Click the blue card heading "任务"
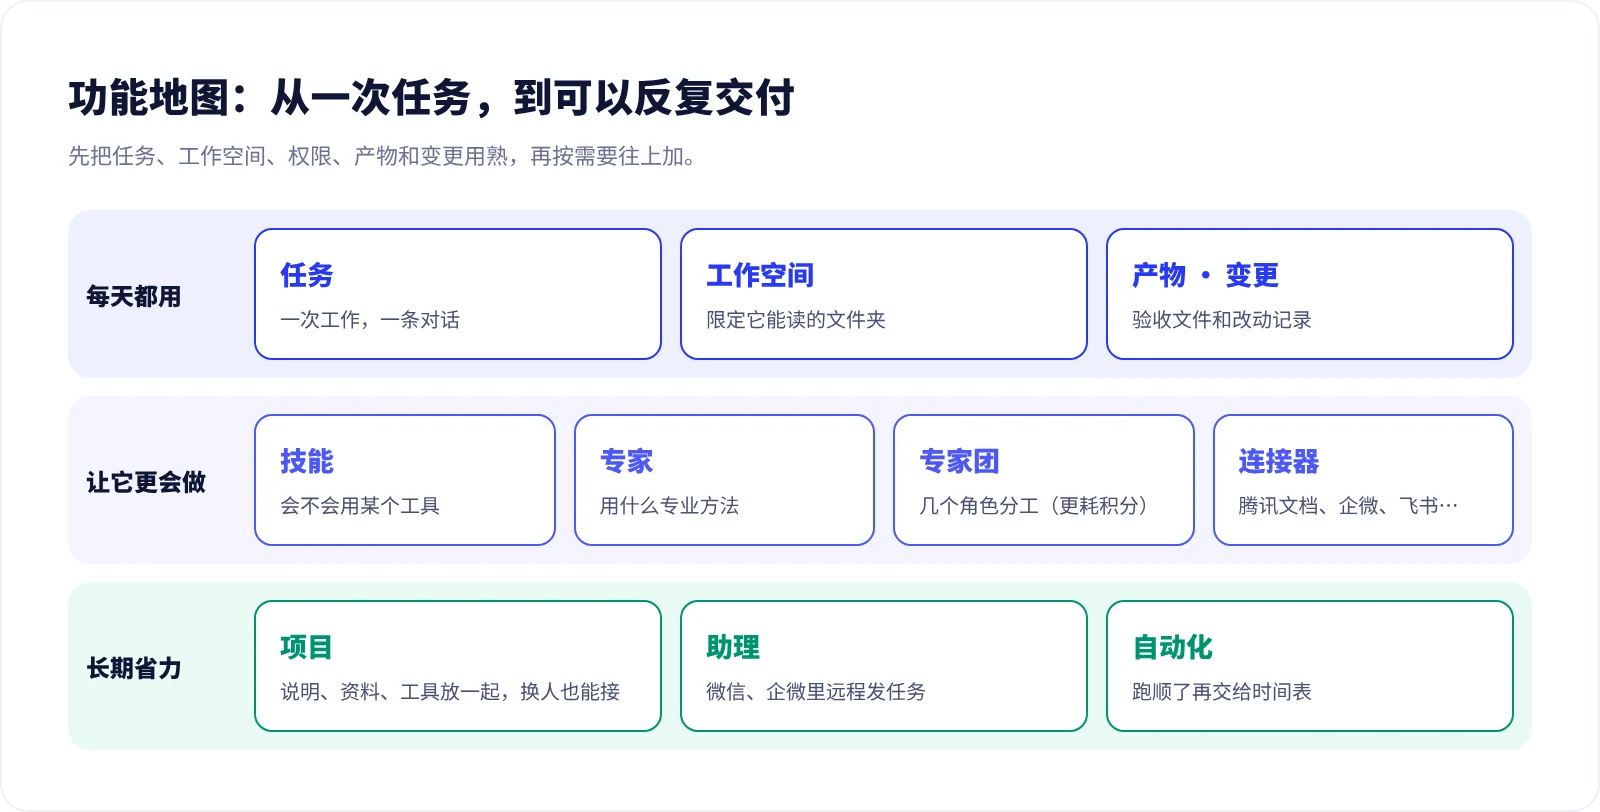This screenshot has height=812, width=1600. [307, 275]
